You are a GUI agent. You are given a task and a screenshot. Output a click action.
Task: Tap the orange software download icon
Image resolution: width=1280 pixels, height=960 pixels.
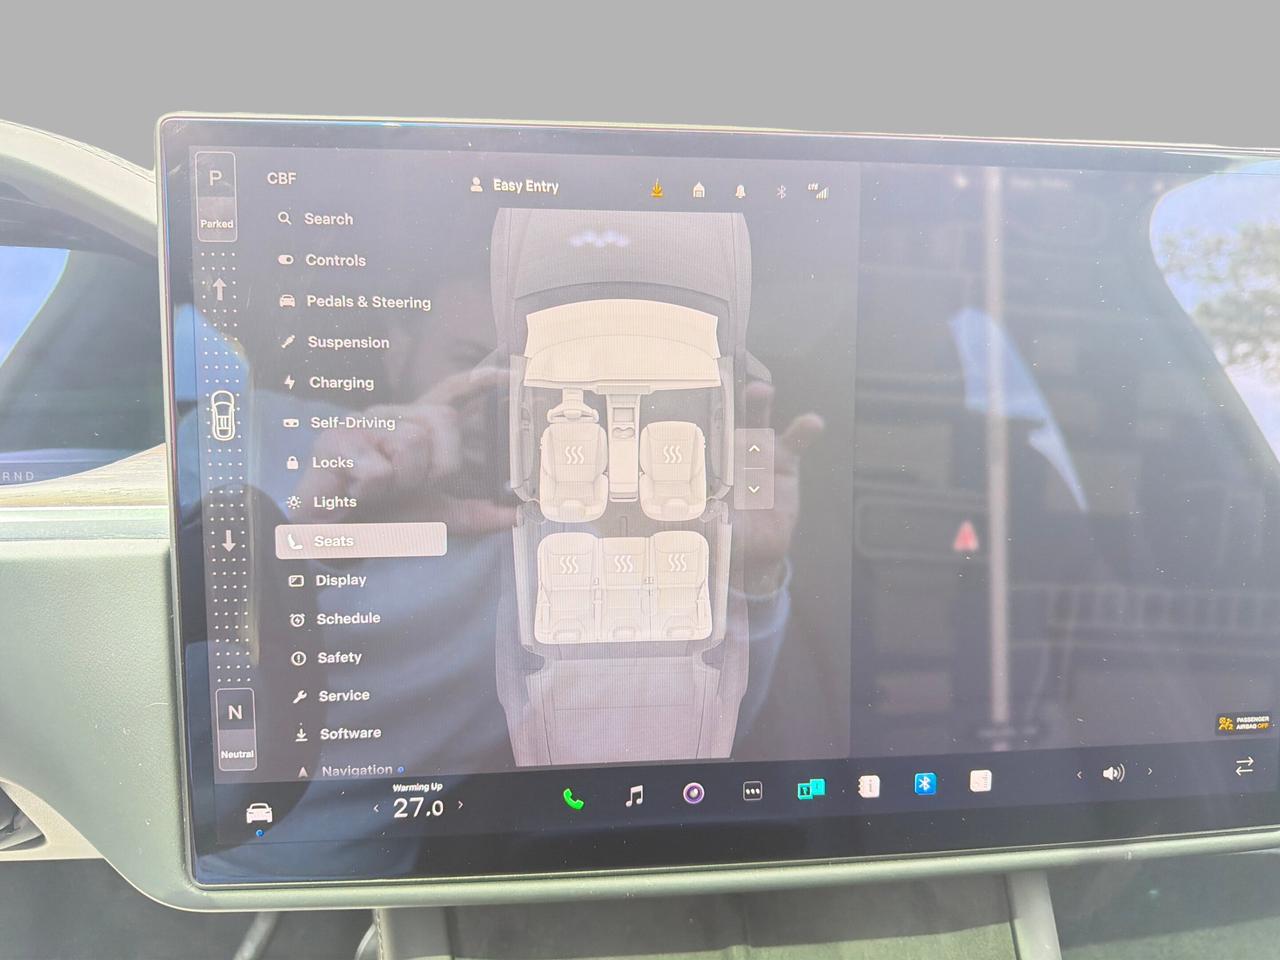(x=657, y=188)
